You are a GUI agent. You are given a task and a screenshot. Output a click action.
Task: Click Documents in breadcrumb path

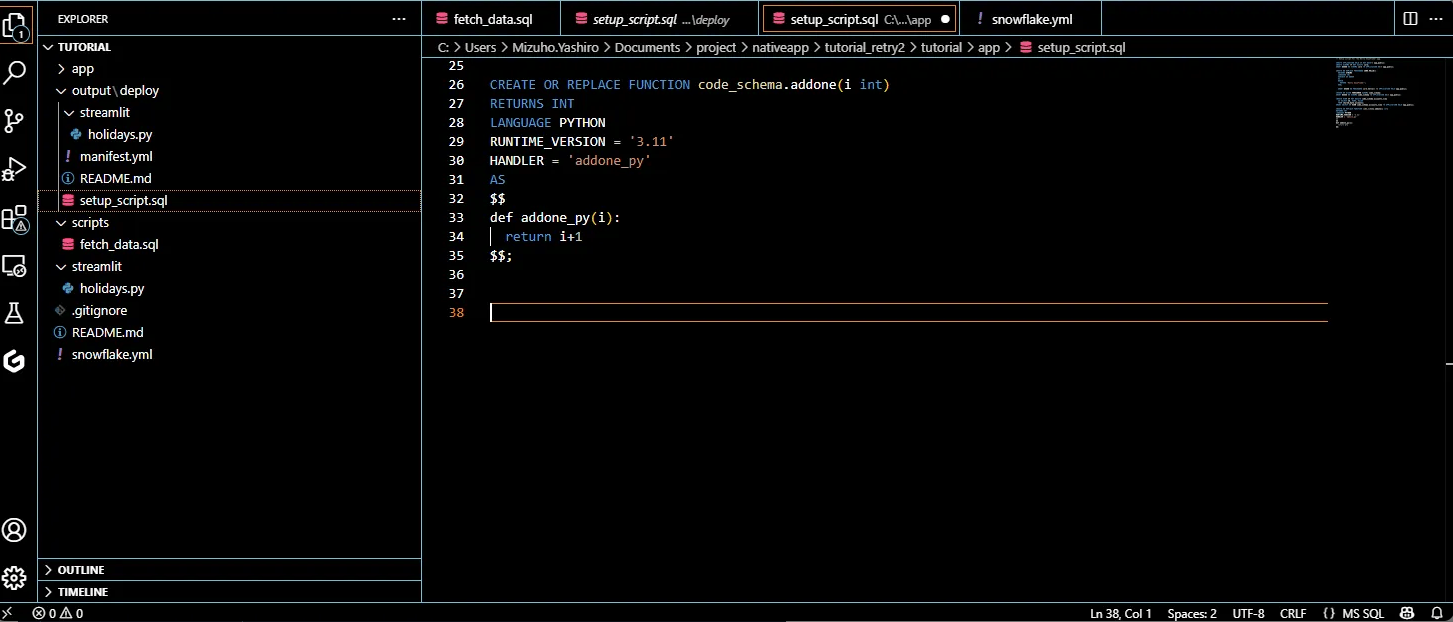click(647, 47)
